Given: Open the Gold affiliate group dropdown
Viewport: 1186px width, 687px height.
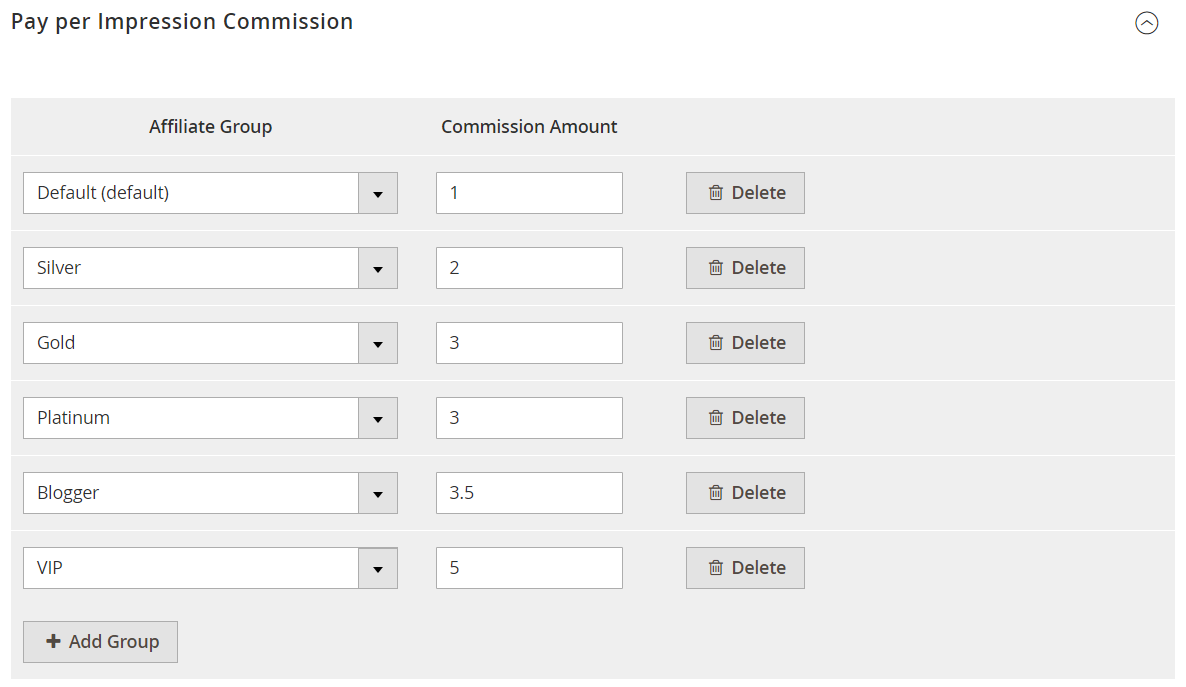Looking at the screenshot, I should click(378, 342).
